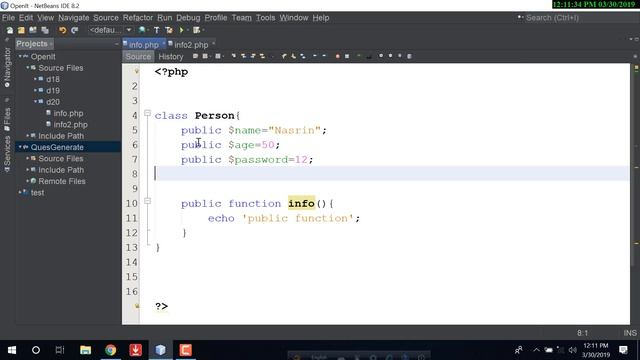Image resolution: width=640 pixels, height=360 pixels.
Task: Go to Next Bookmark icon
Action: tap(293, 56)
